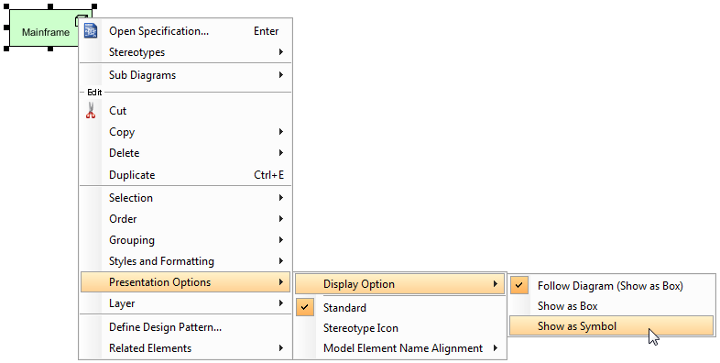Viewport: 720px width, 363px height.
Task: Click the Open Specification document icon
Action: point(90,31)
